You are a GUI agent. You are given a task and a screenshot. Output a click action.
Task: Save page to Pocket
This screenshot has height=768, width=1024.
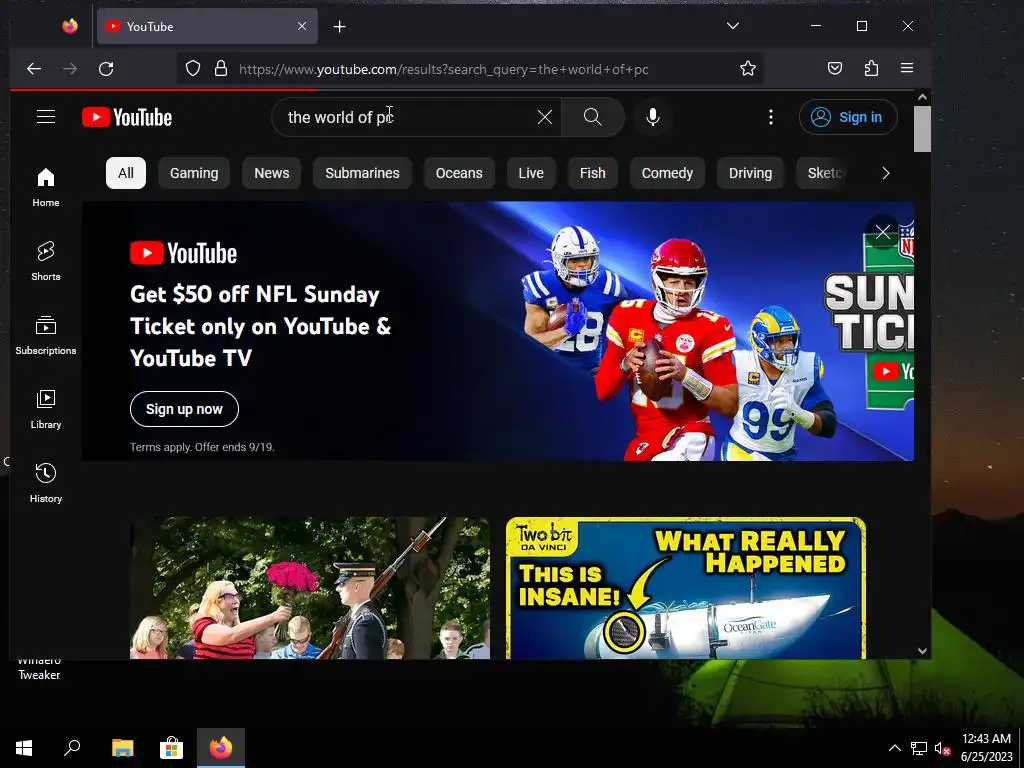(835, 69)
